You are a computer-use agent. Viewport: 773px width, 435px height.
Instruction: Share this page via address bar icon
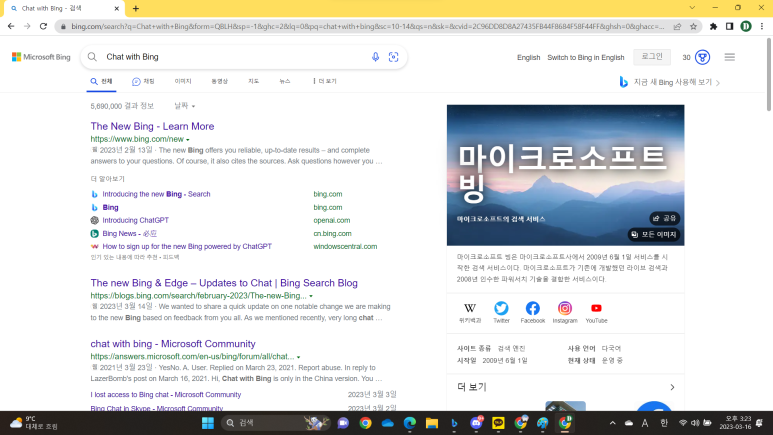coord(677,27)
